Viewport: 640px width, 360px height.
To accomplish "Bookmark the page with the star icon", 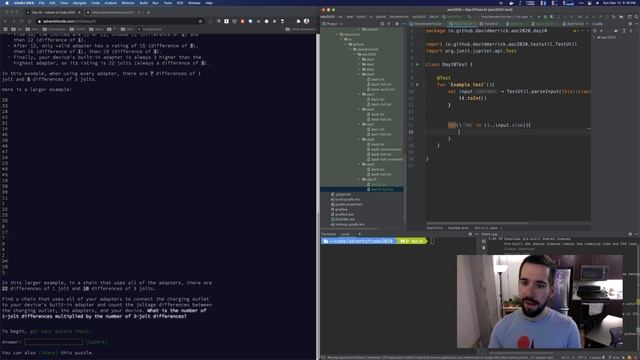I will tap(200, 21).
